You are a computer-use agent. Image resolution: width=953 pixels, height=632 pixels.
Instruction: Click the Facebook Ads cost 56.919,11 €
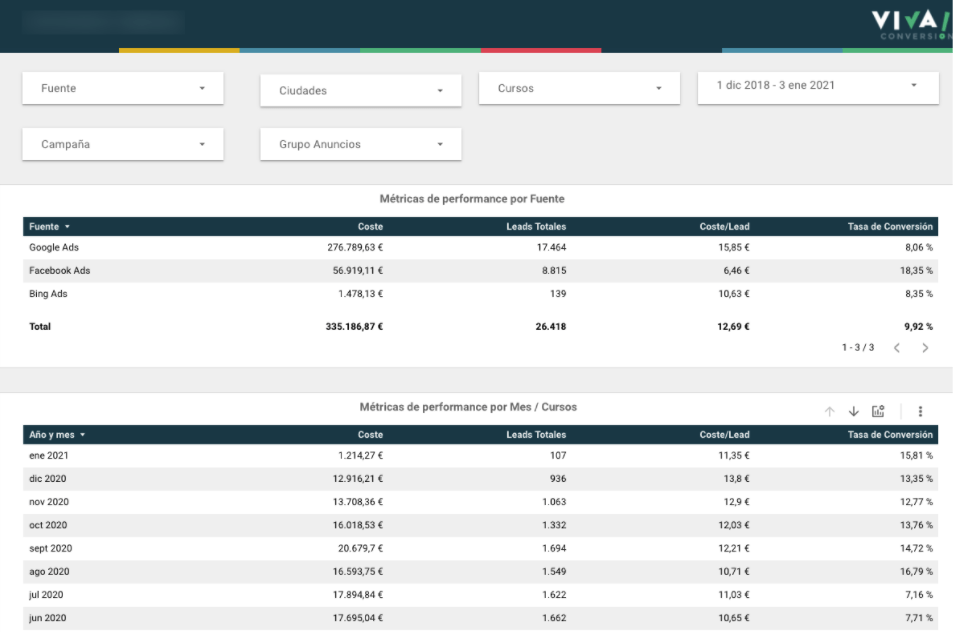coord(357,270)
